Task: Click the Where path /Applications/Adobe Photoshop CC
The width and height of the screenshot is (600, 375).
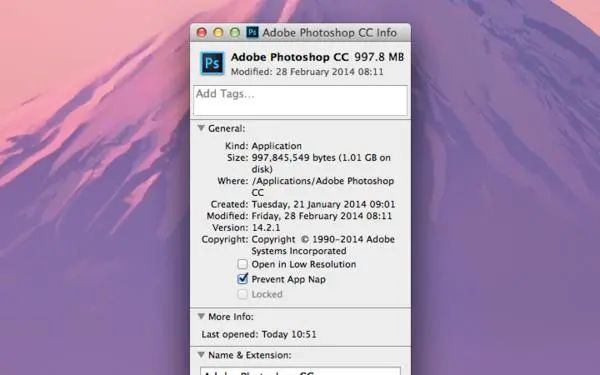Action: (323, 186)
